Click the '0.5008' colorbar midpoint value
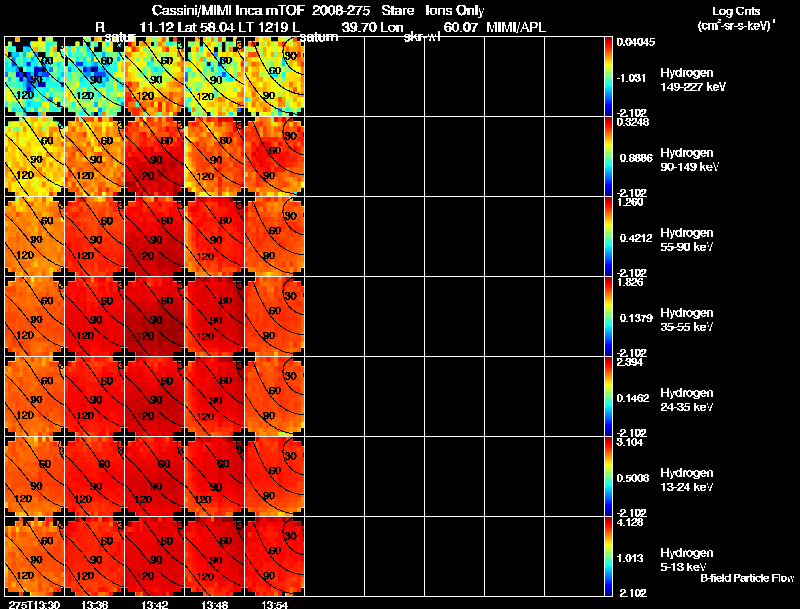800x609 pixels. click(633, 478)
